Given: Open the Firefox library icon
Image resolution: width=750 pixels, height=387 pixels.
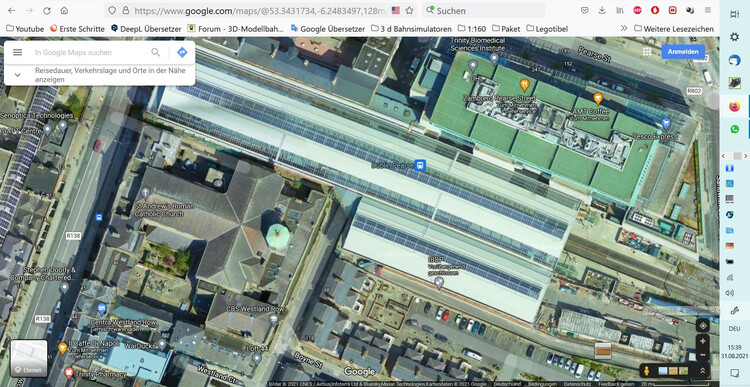Looking at the screenshot, I should 620,10.
